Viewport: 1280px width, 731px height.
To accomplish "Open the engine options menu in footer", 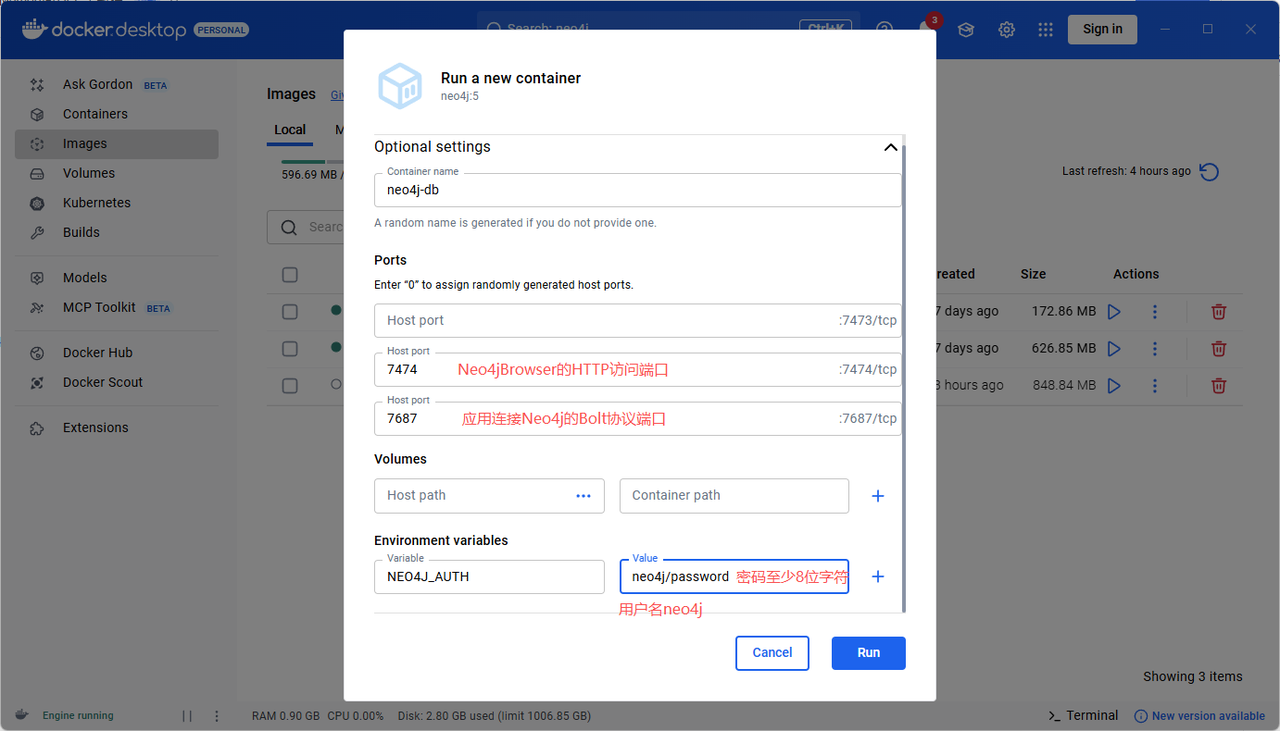I will point(217,716).
